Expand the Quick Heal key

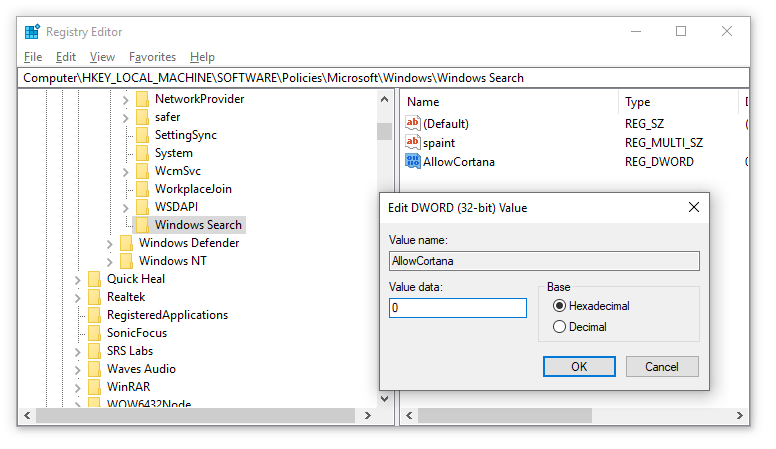(x=77, y=280)
